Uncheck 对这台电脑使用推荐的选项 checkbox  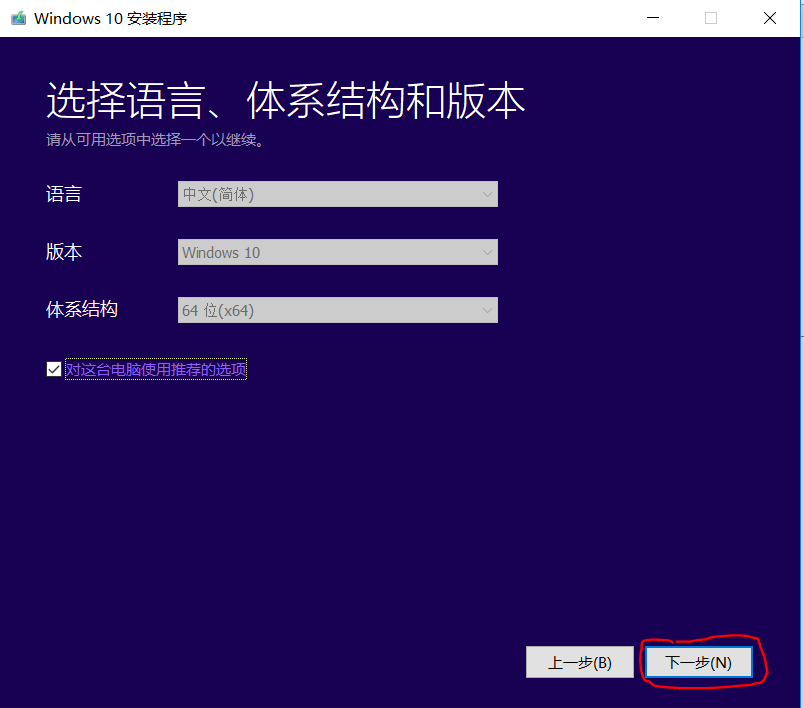point(54,369)
